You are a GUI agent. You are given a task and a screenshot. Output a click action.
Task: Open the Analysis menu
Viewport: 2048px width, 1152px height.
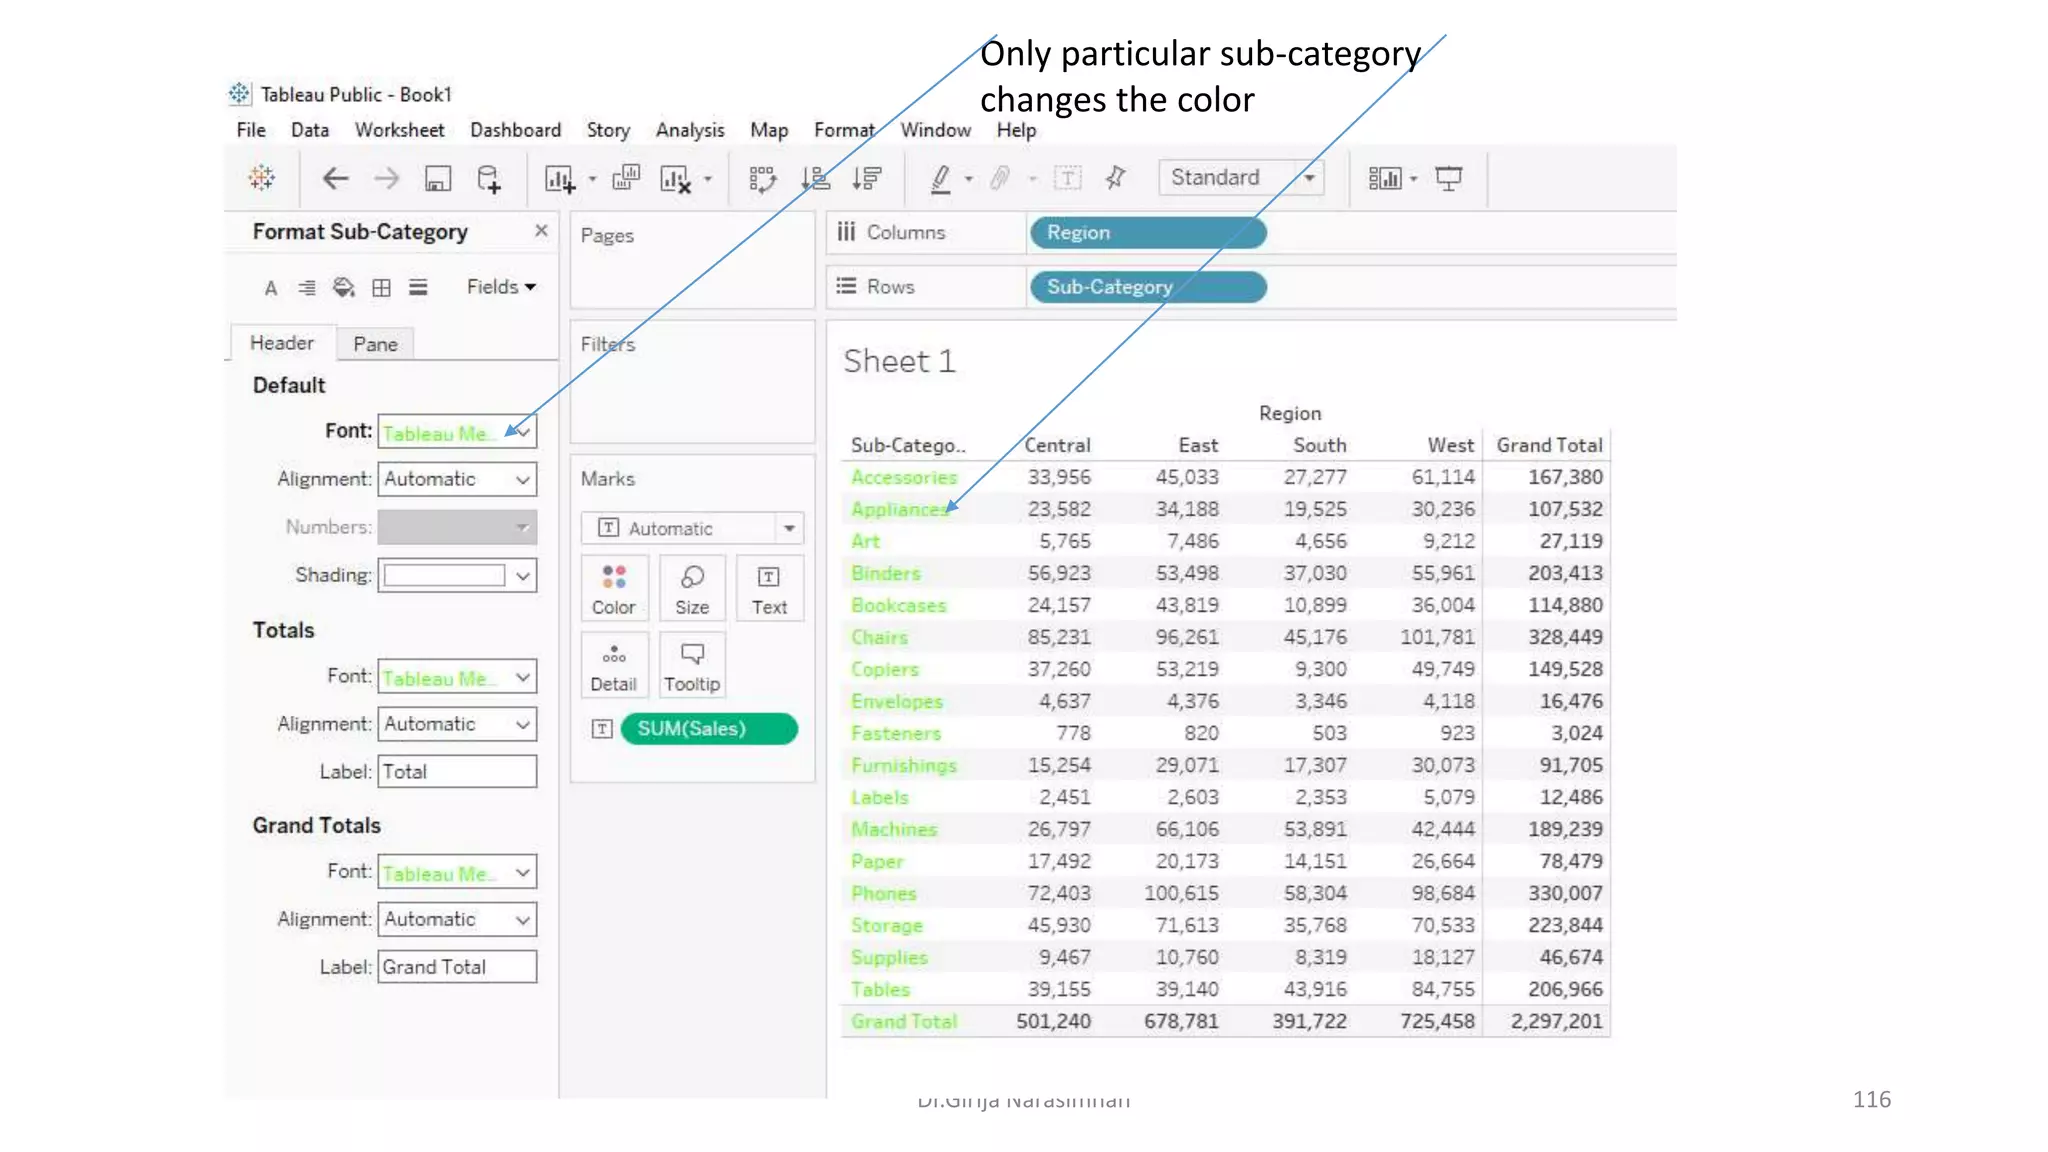[689, 130]
